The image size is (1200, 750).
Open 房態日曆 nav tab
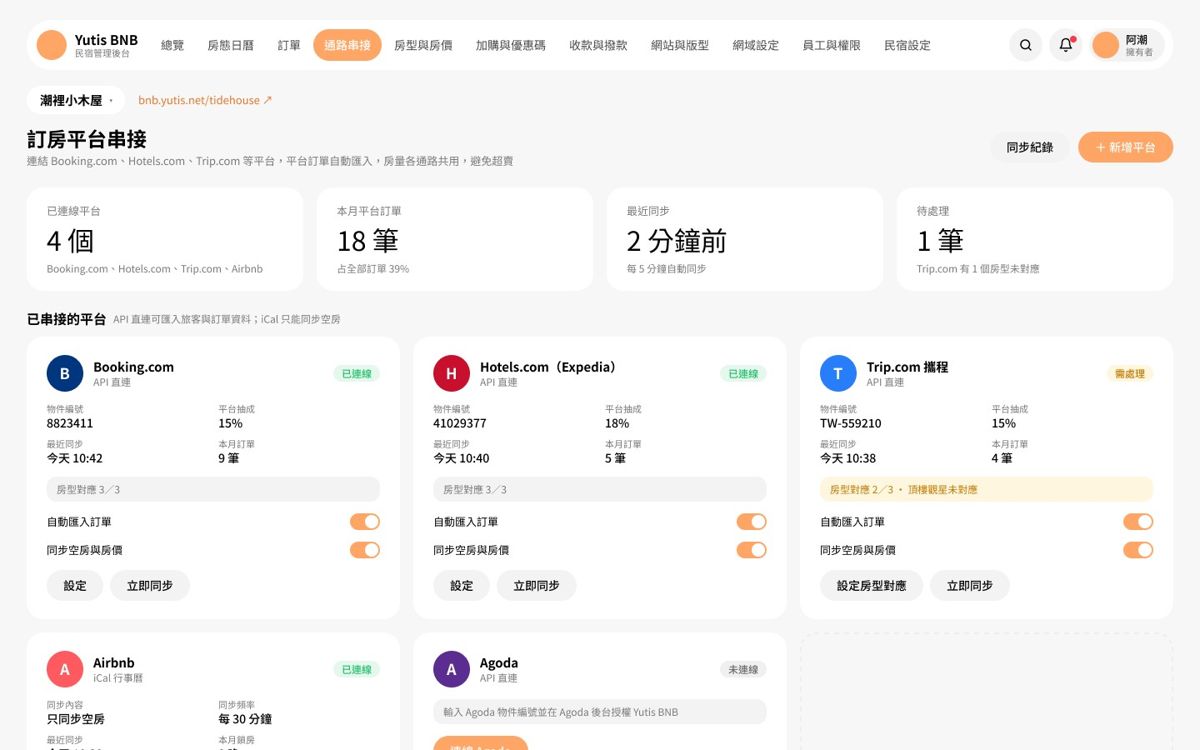coord(231,45)
